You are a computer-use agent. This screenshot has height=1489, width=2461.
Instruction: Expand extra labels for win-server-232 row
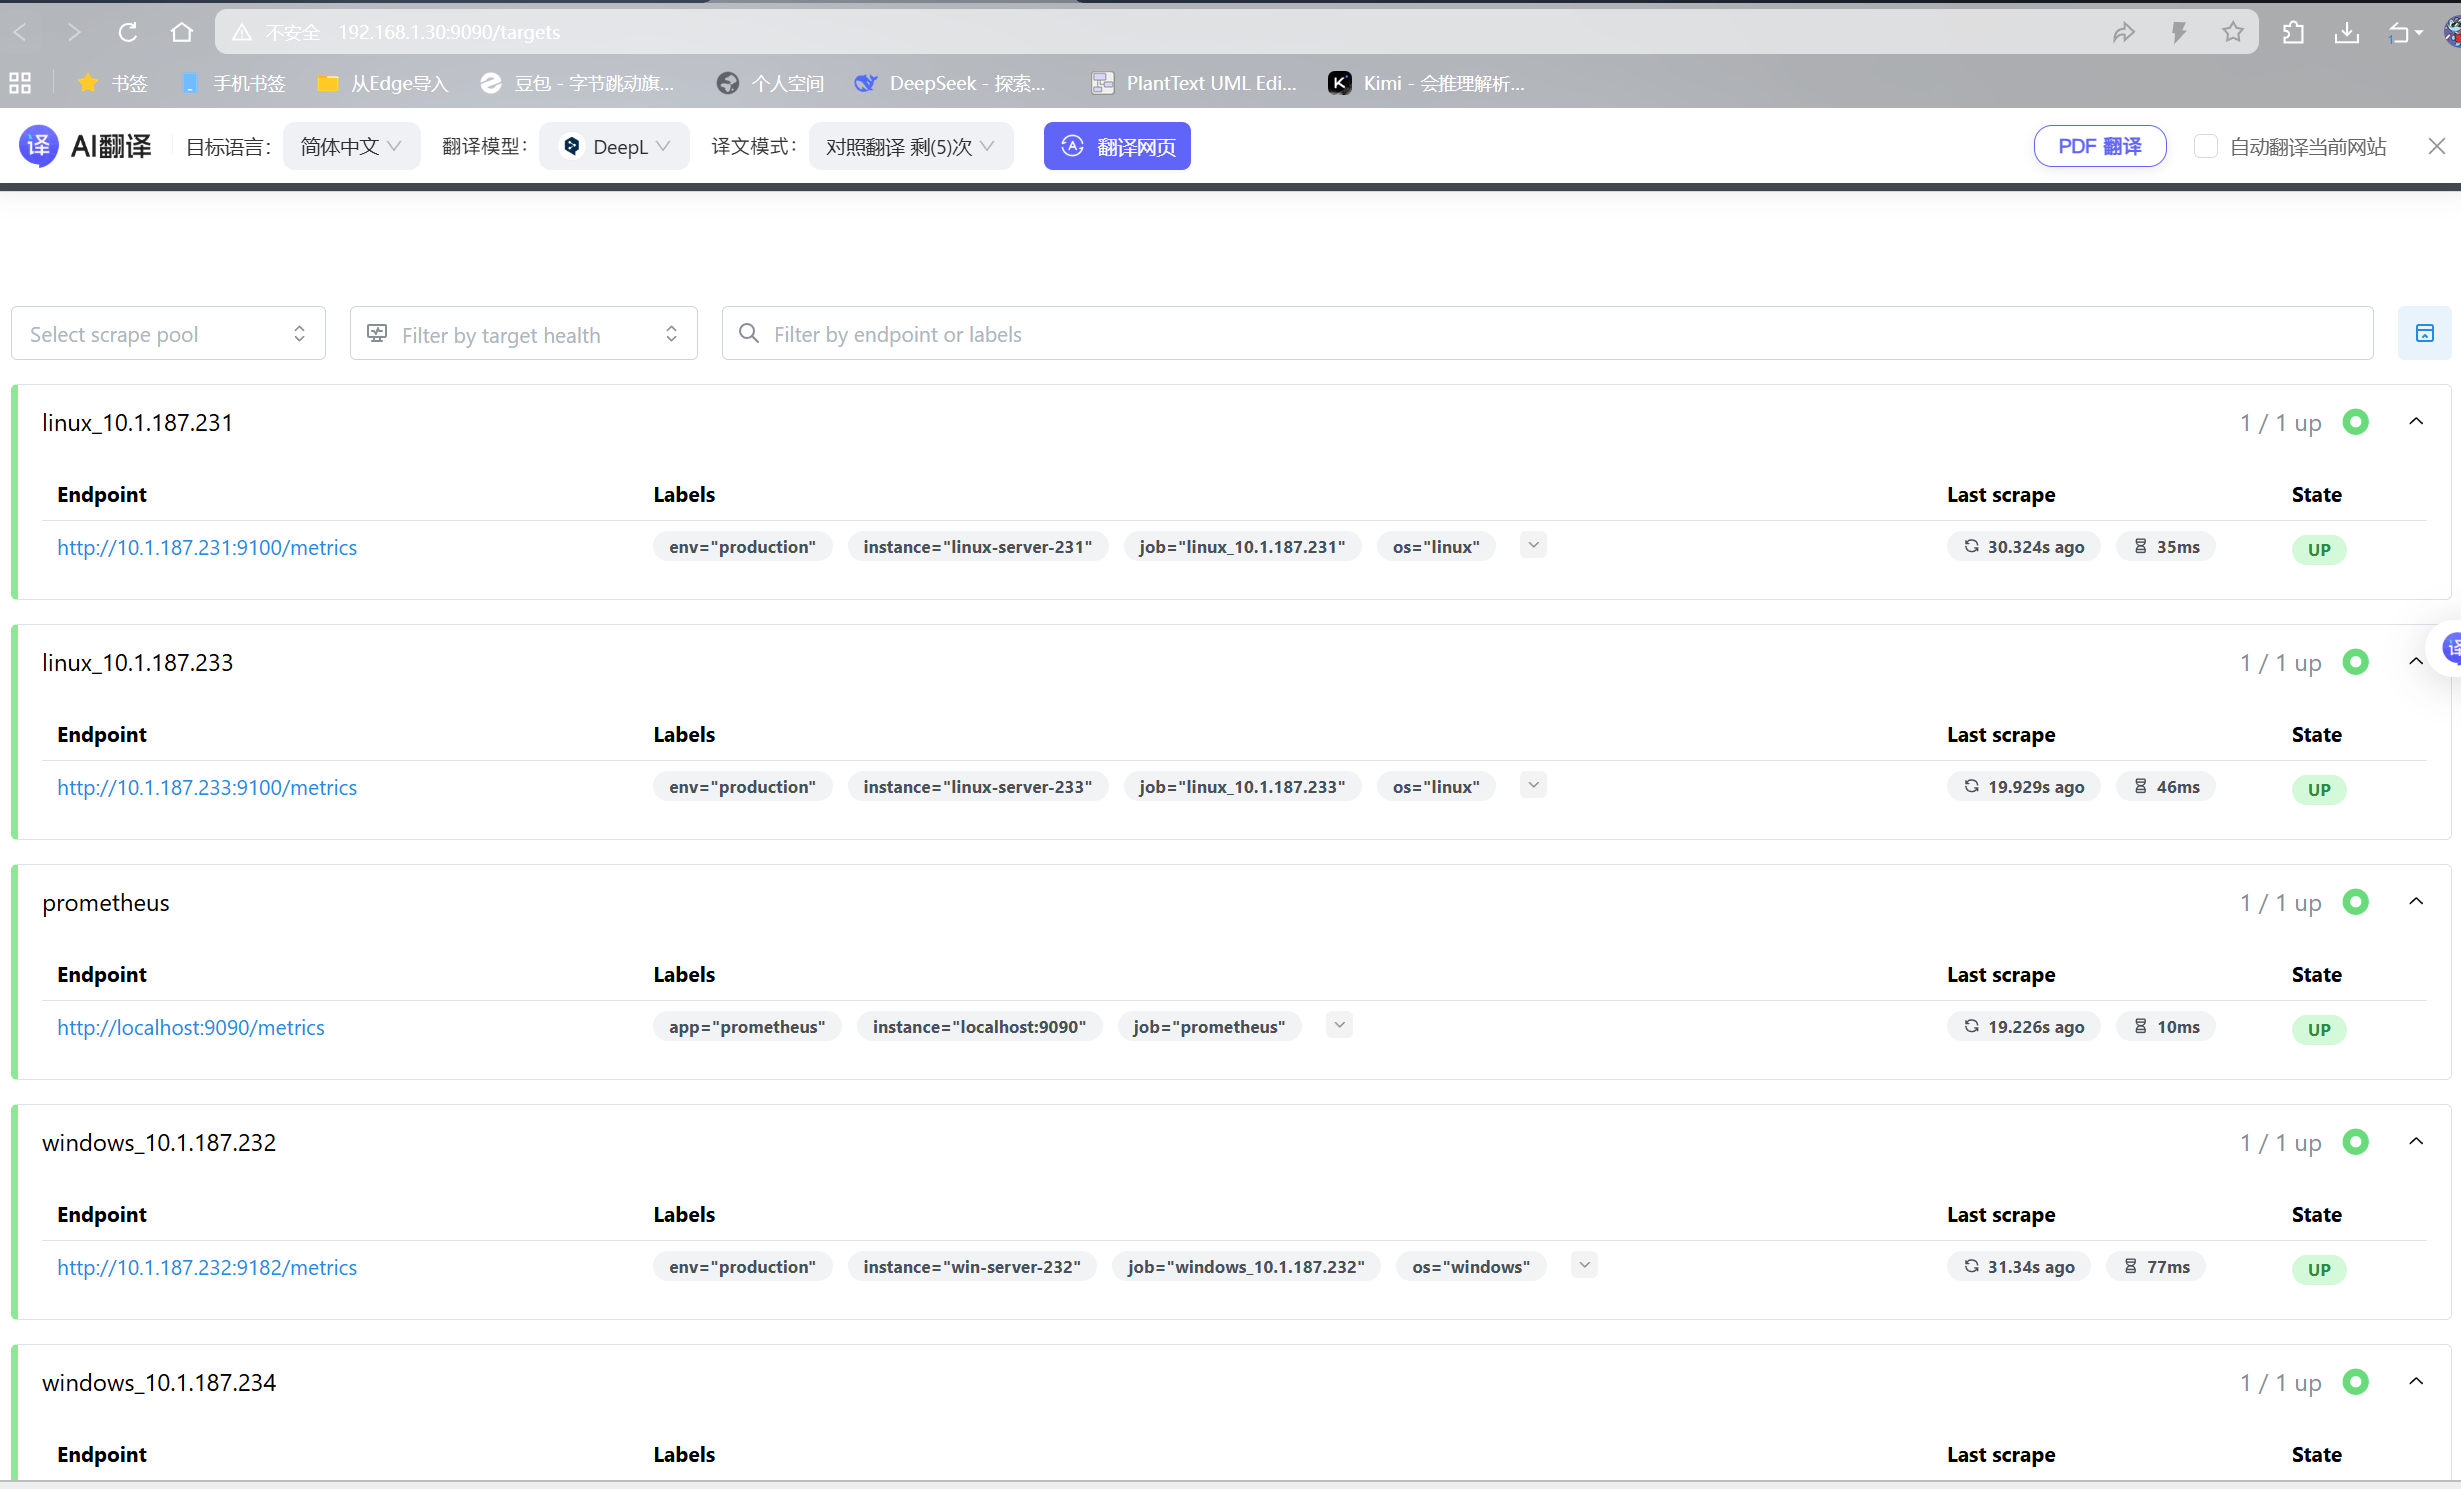1583,1265
